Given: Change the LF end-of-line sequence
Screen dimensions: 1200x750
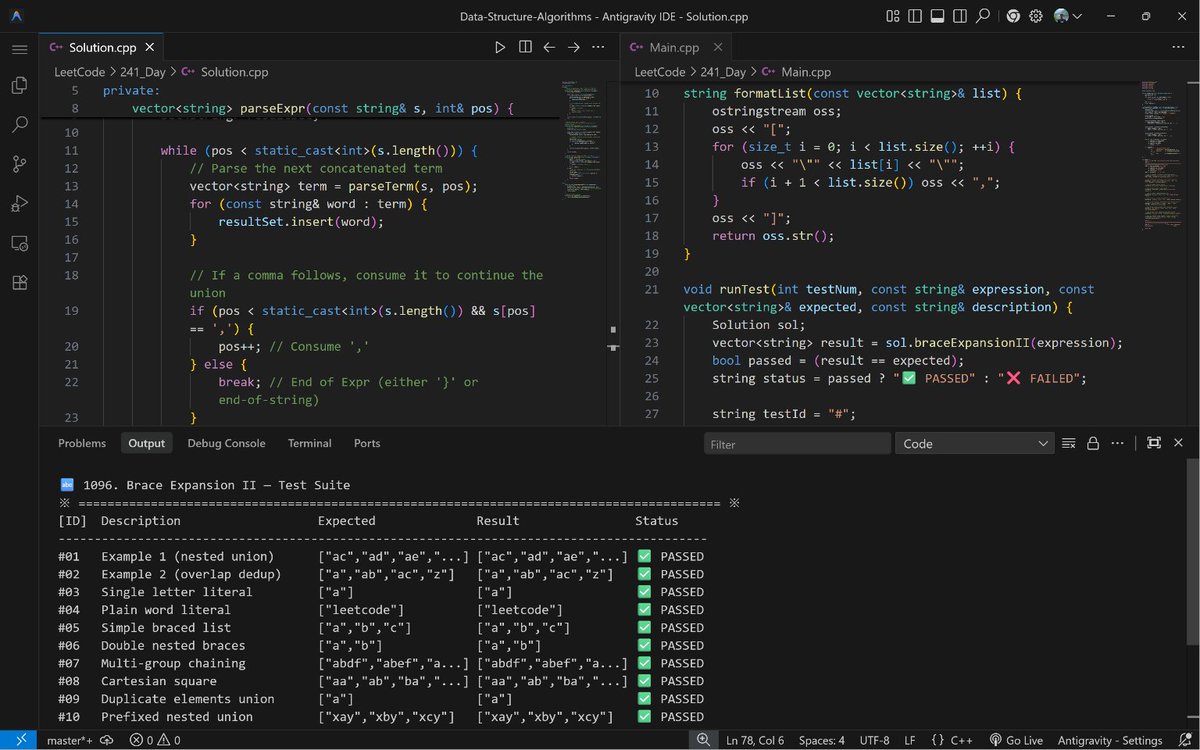Looking at the screenshot, I should click(910, 740).
